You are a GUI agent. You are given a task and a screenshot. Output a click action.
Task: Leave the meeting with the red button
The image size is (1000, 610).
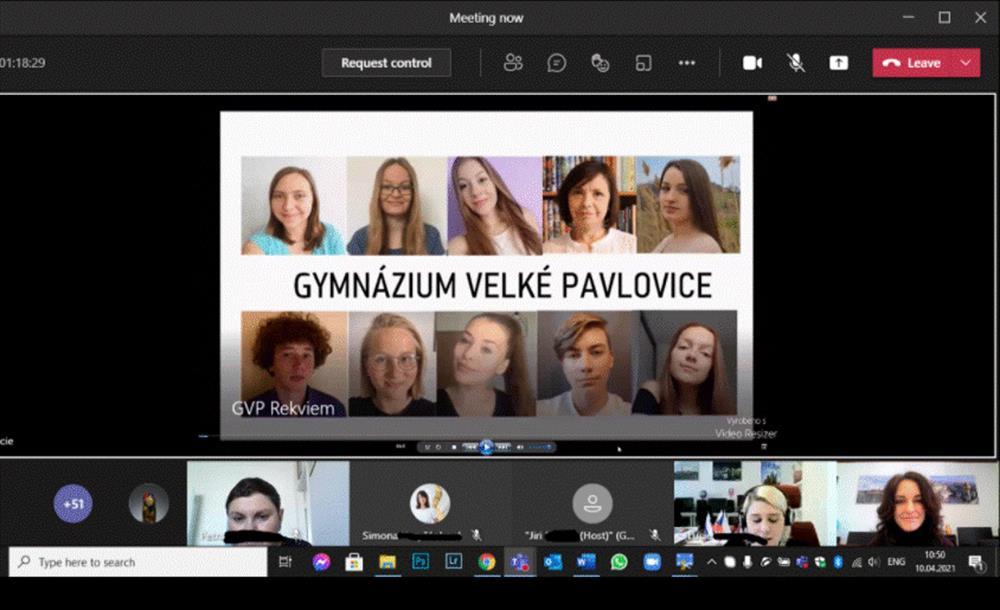coord(912,63)
